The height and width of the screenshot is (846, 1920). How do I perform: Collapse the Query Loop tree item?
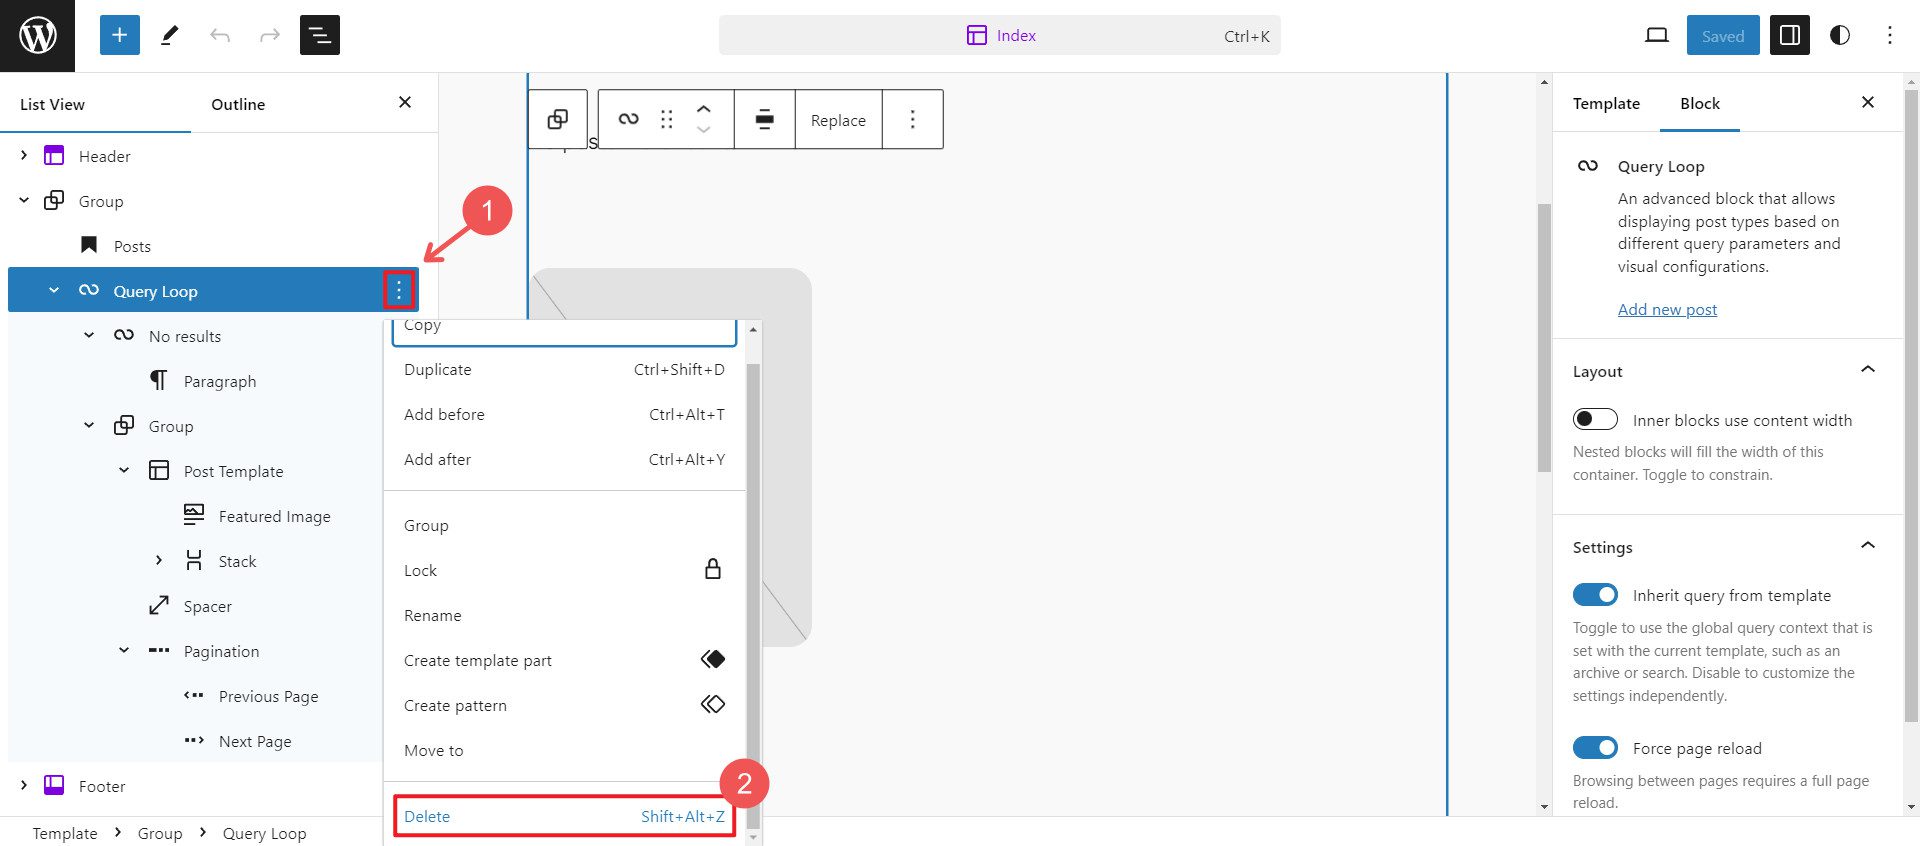54,290
